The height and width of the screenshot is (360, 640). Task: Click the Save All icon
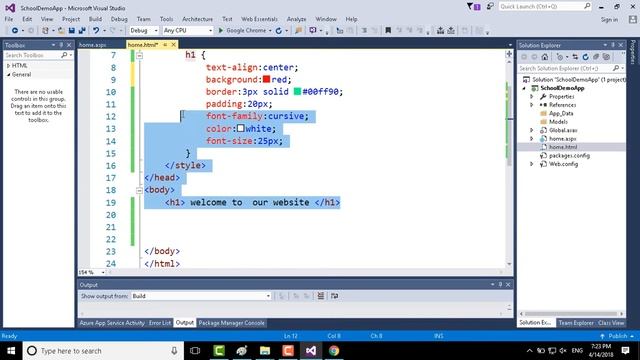coord(82,31)
